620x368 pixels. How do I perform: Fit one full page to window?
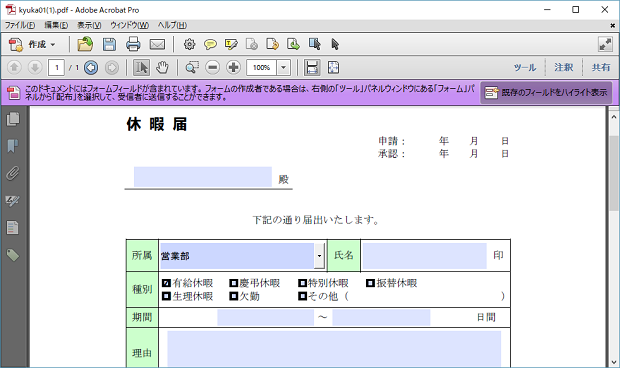point(333,68)
